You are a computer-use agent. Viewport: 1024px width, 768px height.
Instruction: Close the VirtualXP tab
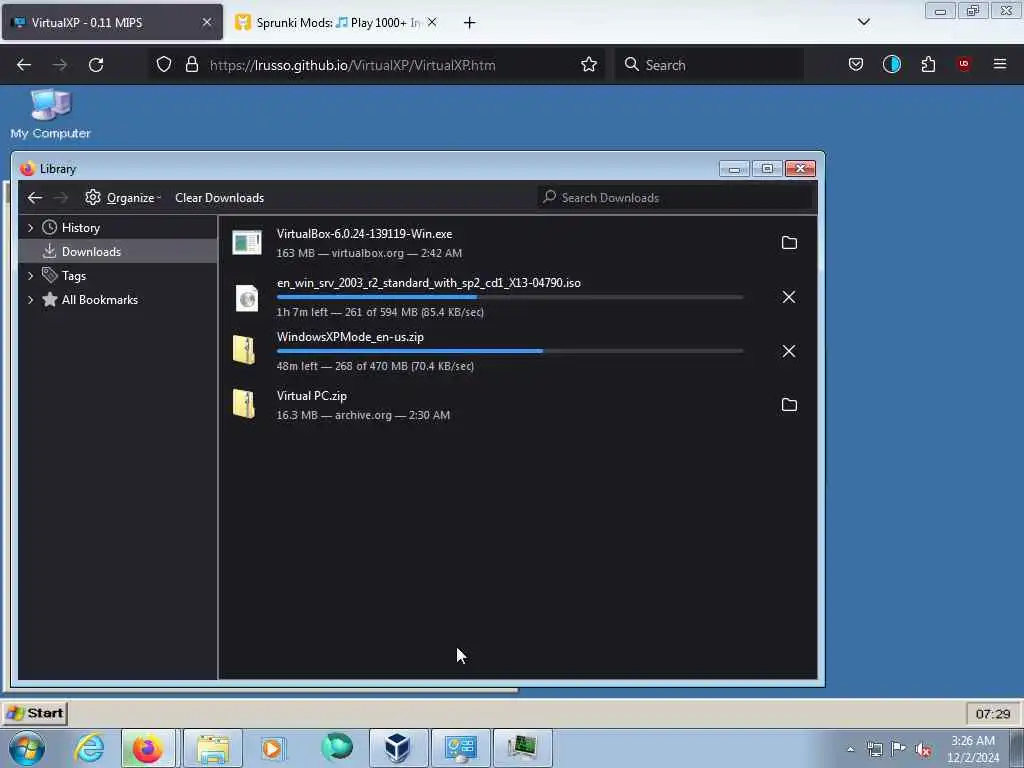(x=207, y=23)
